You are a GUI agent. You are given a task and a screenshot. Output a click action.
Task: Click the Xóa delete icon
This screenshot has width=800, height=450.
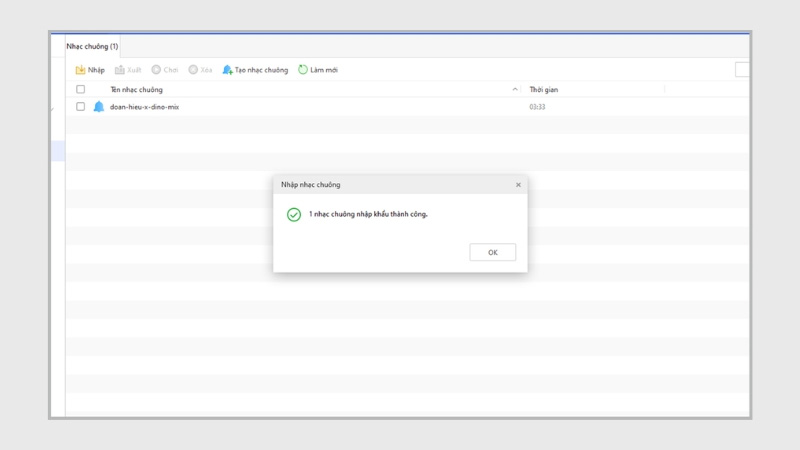coord(193,70)
